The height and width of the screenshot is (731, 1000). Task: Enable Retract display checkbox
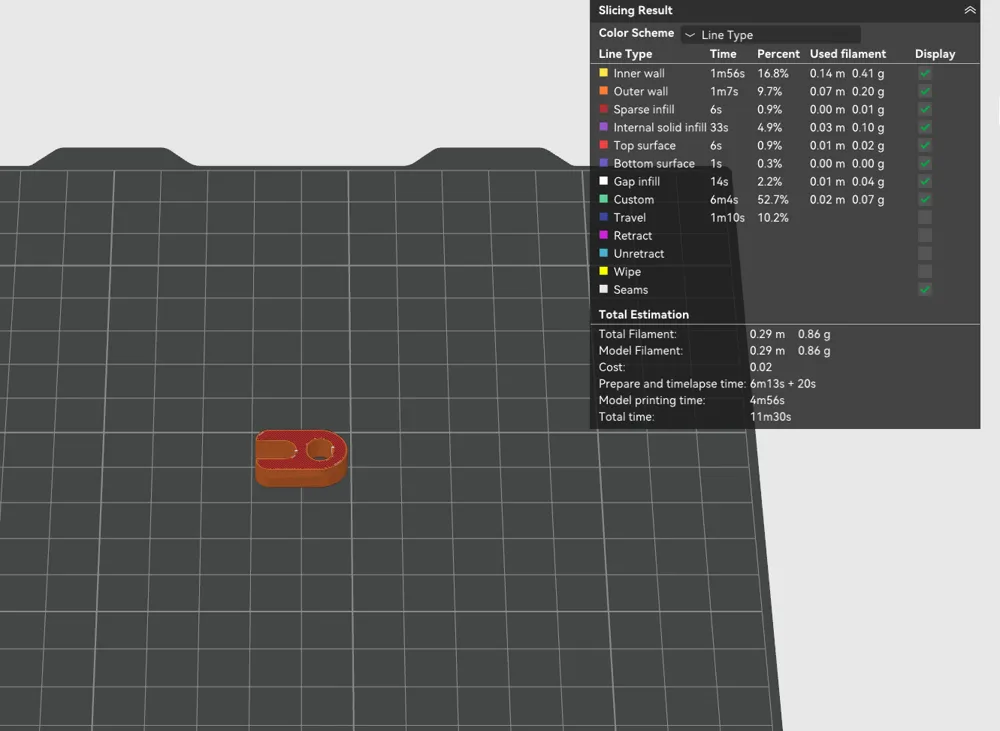(x=925, y=235)
